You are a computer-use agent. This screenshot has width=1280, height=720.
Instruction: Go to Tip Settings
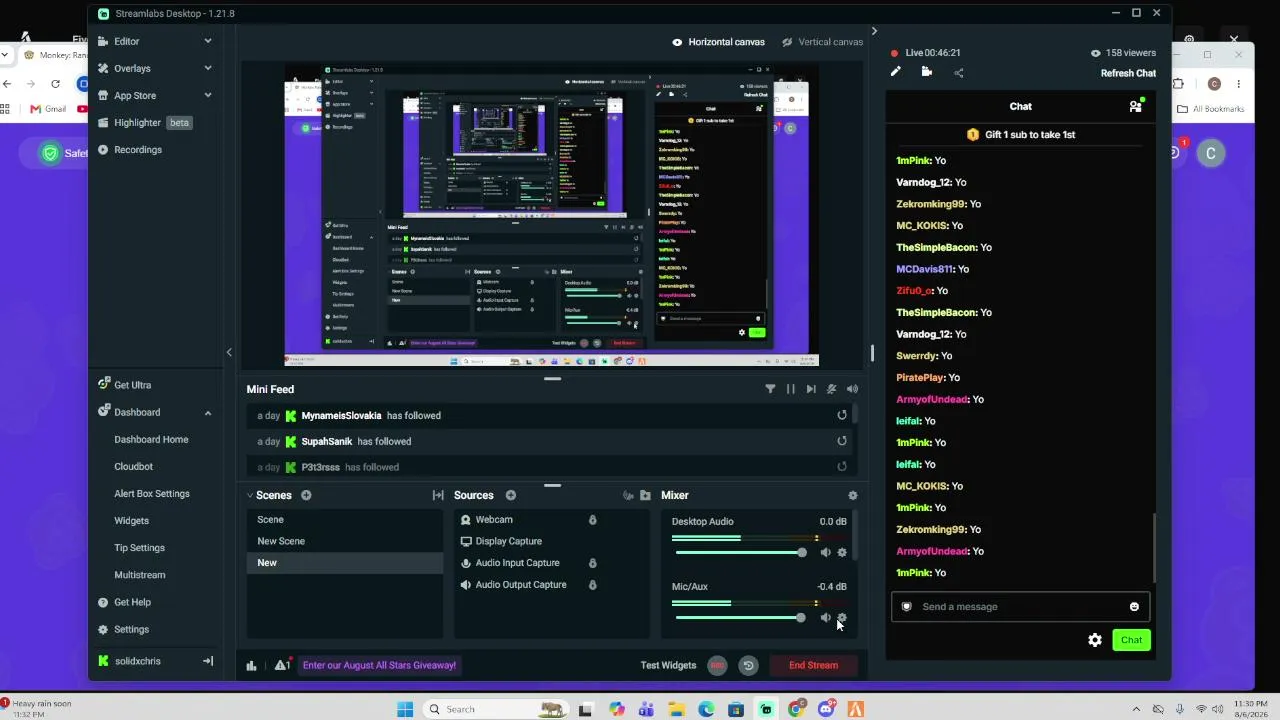pyautogui.click(x=139, y=548)
